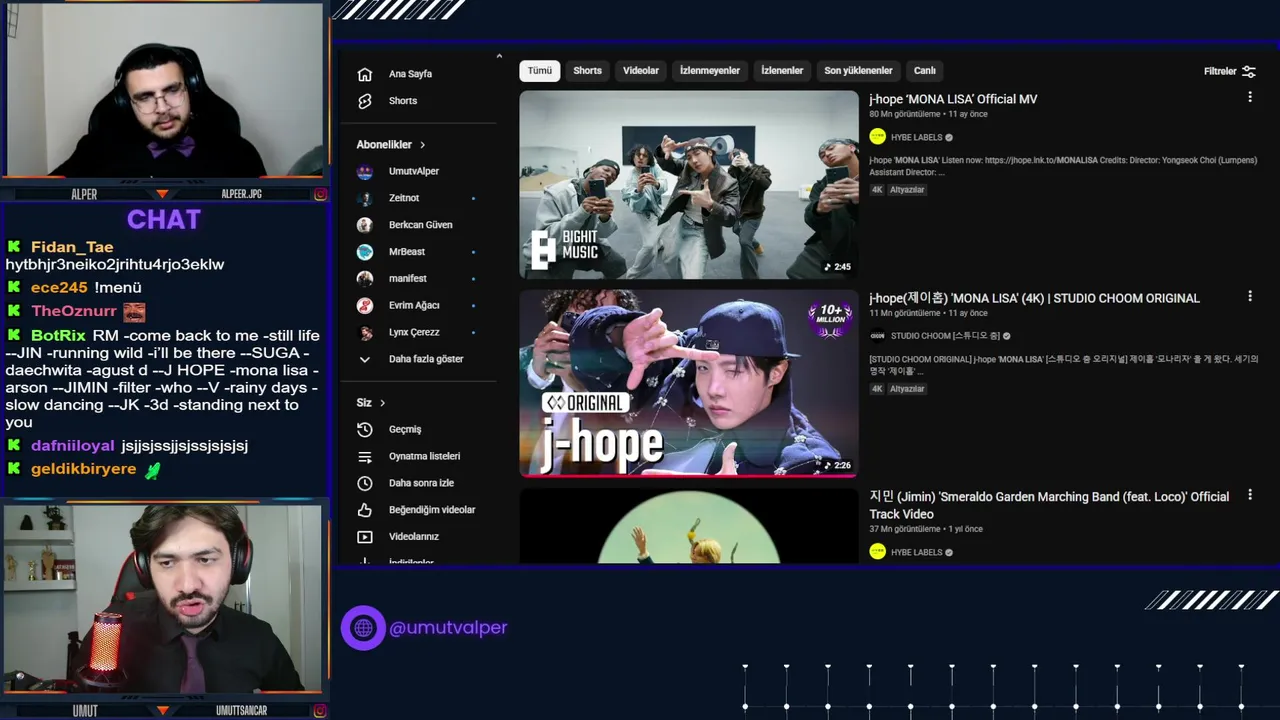Image resolution: width=1280 pixels, height=720 pixels.
Task: Open Videolarınız play icon
Action: (x=365, y=537)
